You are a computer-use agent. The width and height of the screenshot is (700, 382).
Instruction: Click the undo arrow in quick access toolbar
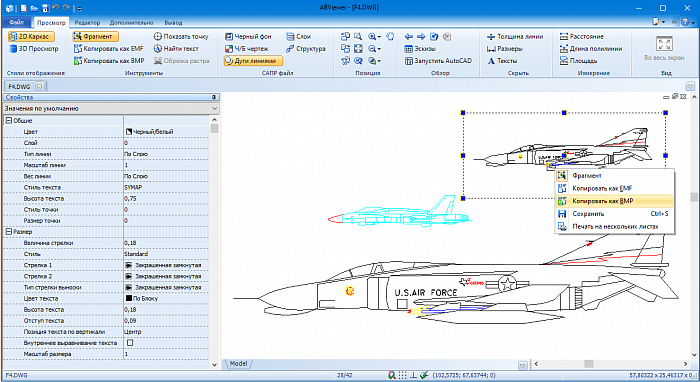55,8
